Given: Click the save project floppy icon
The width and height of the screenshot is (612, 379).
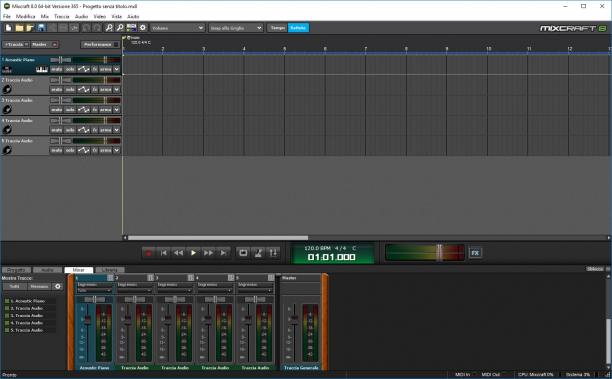Looking at the screenshot, I should point(41,28).
